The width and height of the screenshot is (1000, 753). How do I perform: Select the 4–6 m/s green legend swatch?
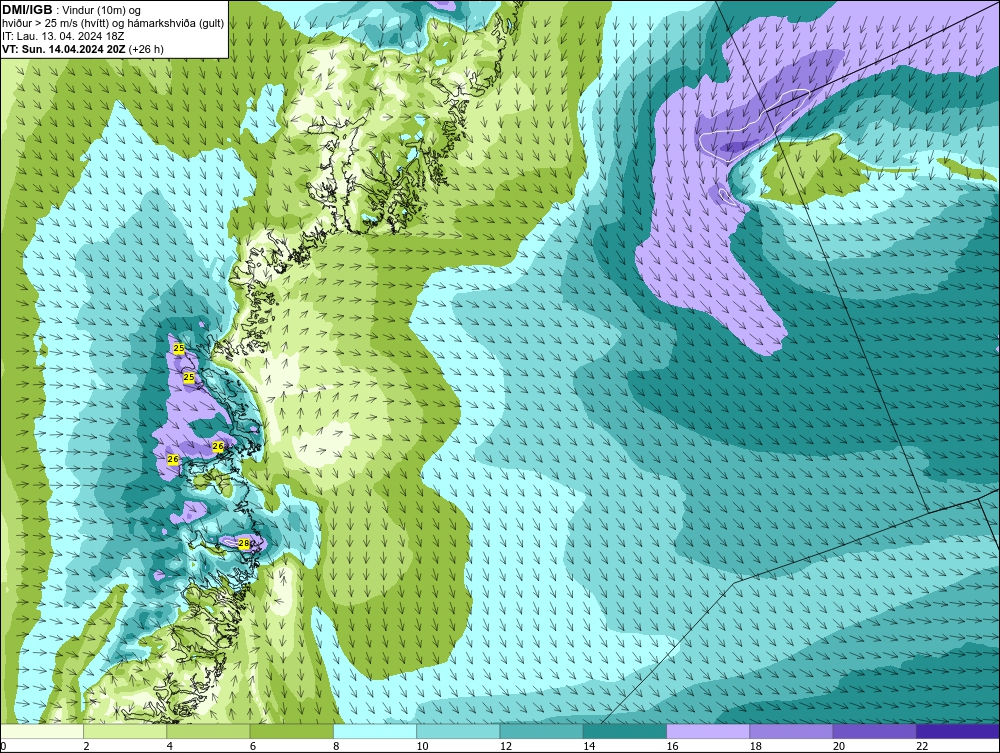click(208, 731)
